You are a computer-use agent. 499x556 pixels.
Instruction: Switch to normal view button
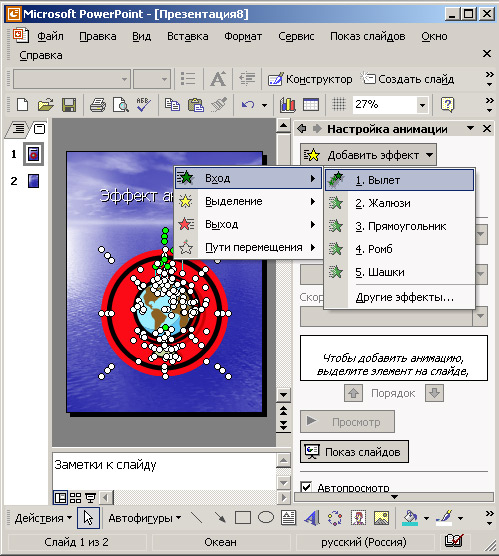pos(60,498)
